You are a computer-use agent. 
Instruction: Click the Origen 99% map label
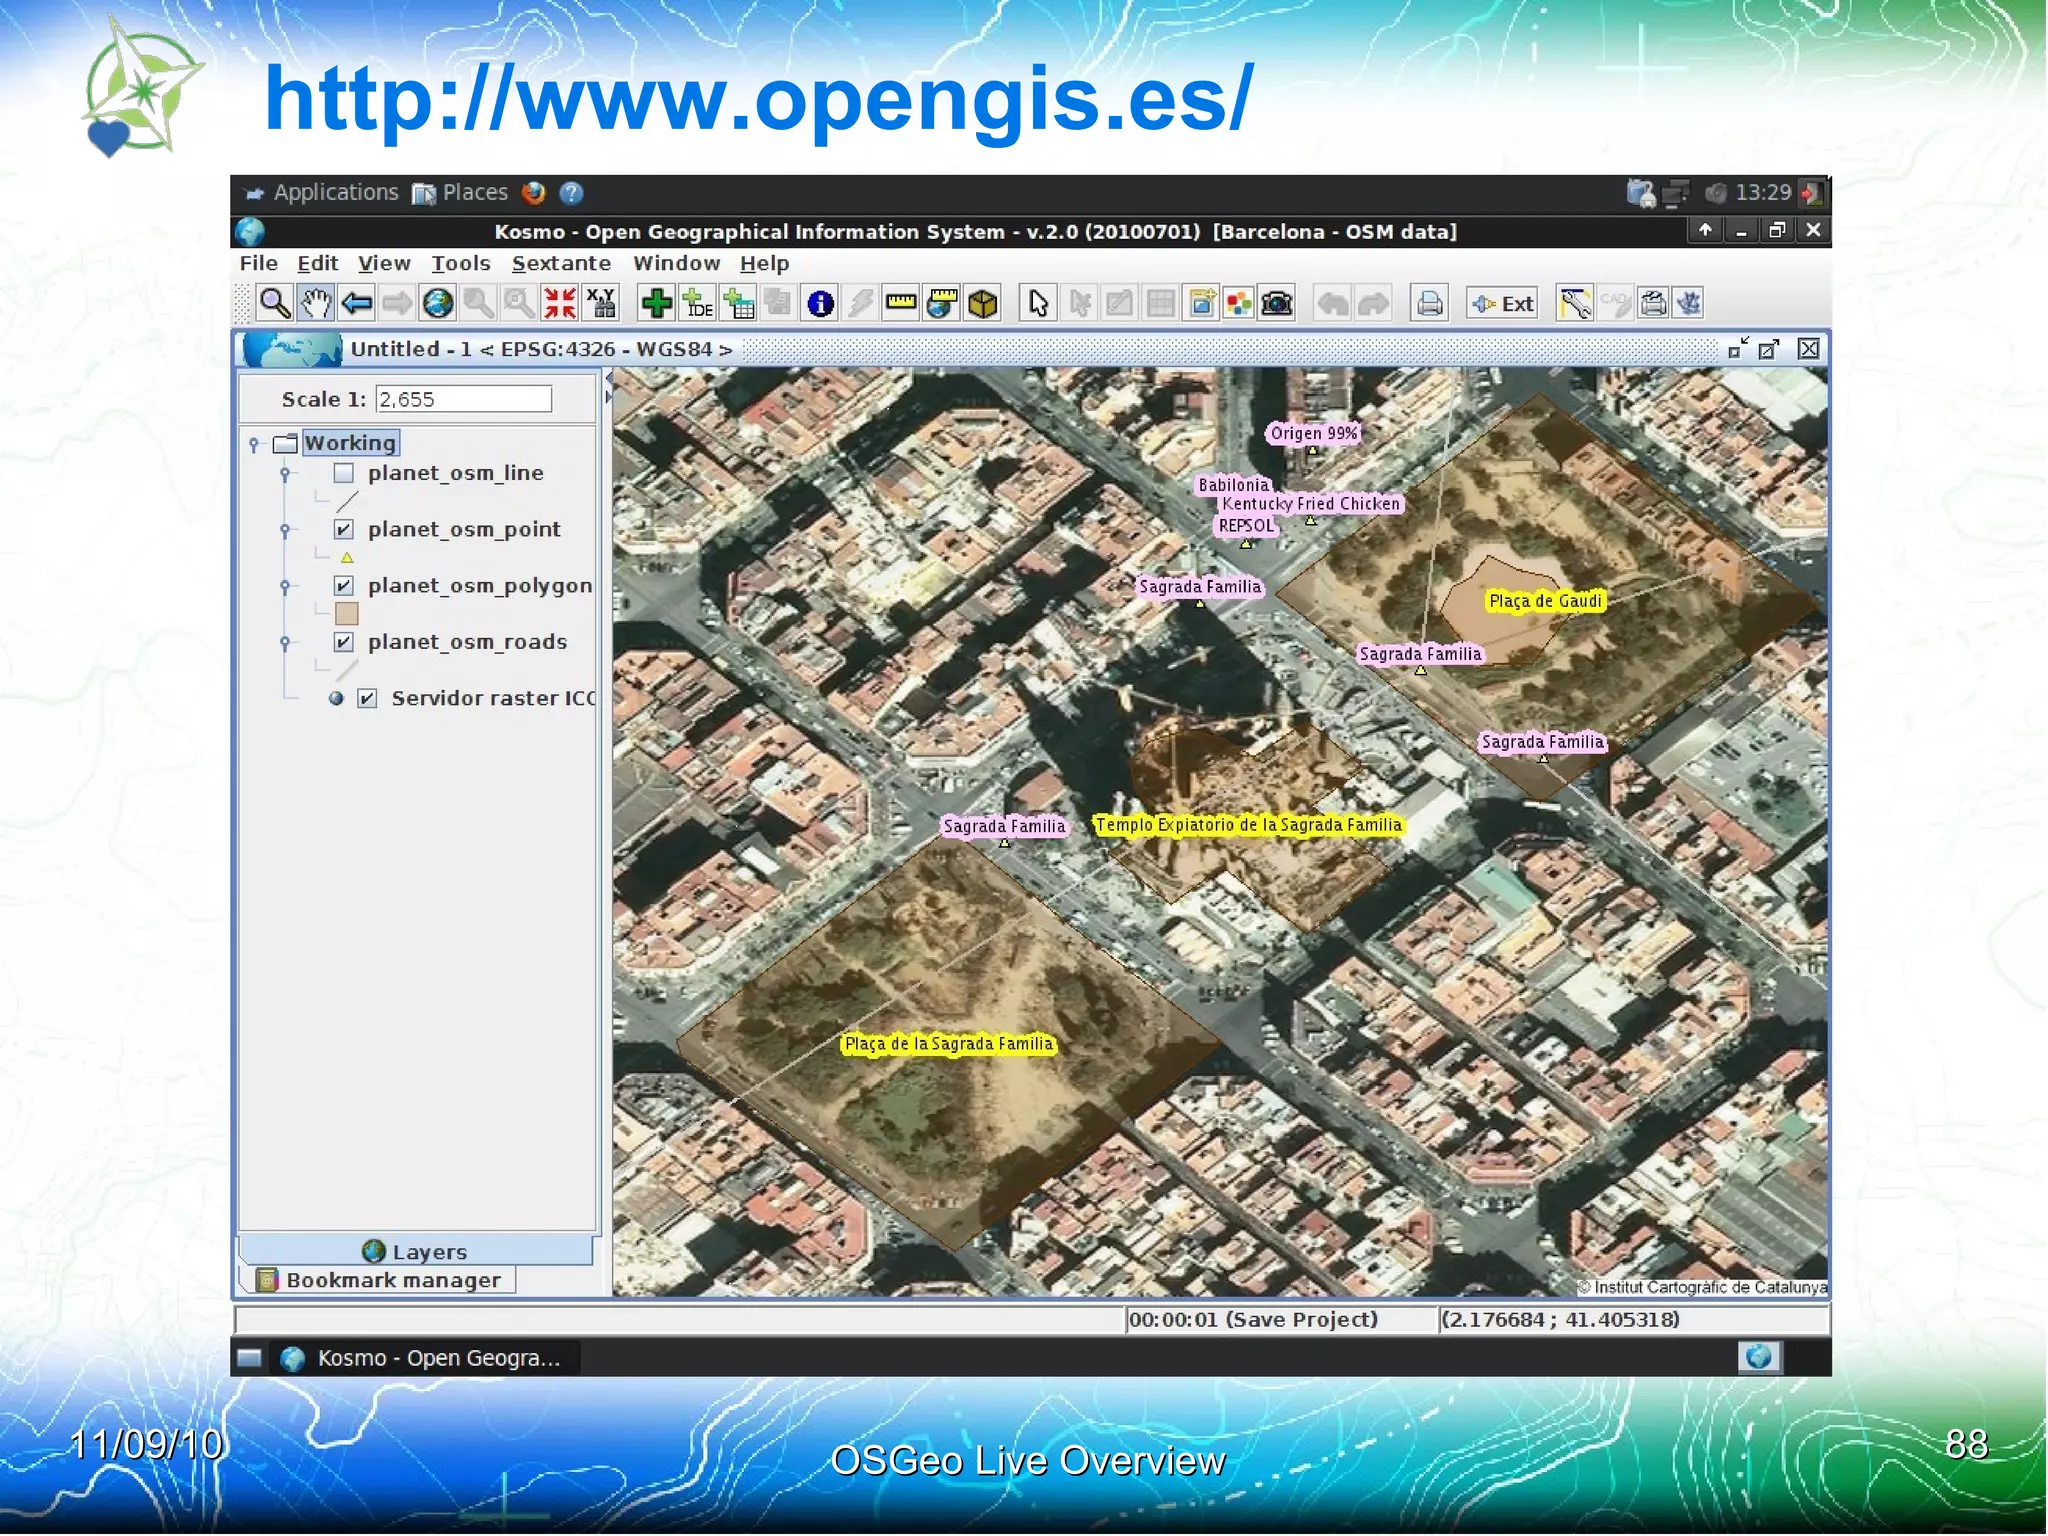(1314, 433)
